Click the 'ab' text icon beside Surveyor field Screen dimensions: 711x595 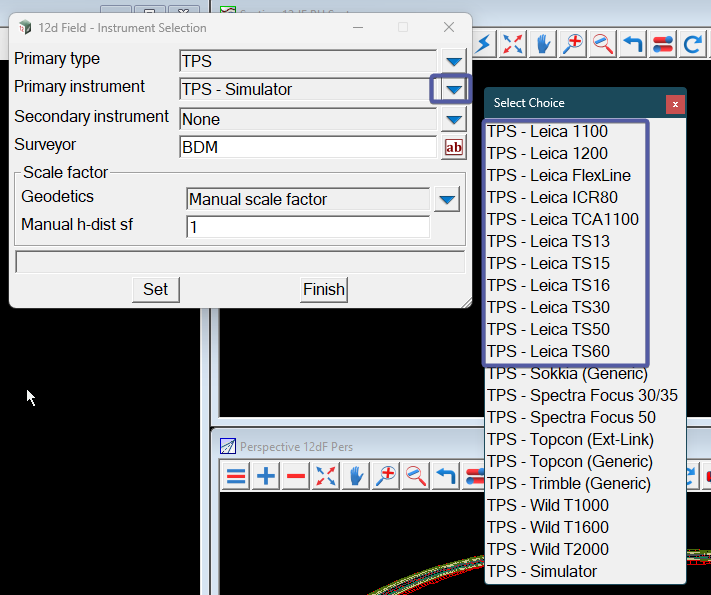pos(454,148)
